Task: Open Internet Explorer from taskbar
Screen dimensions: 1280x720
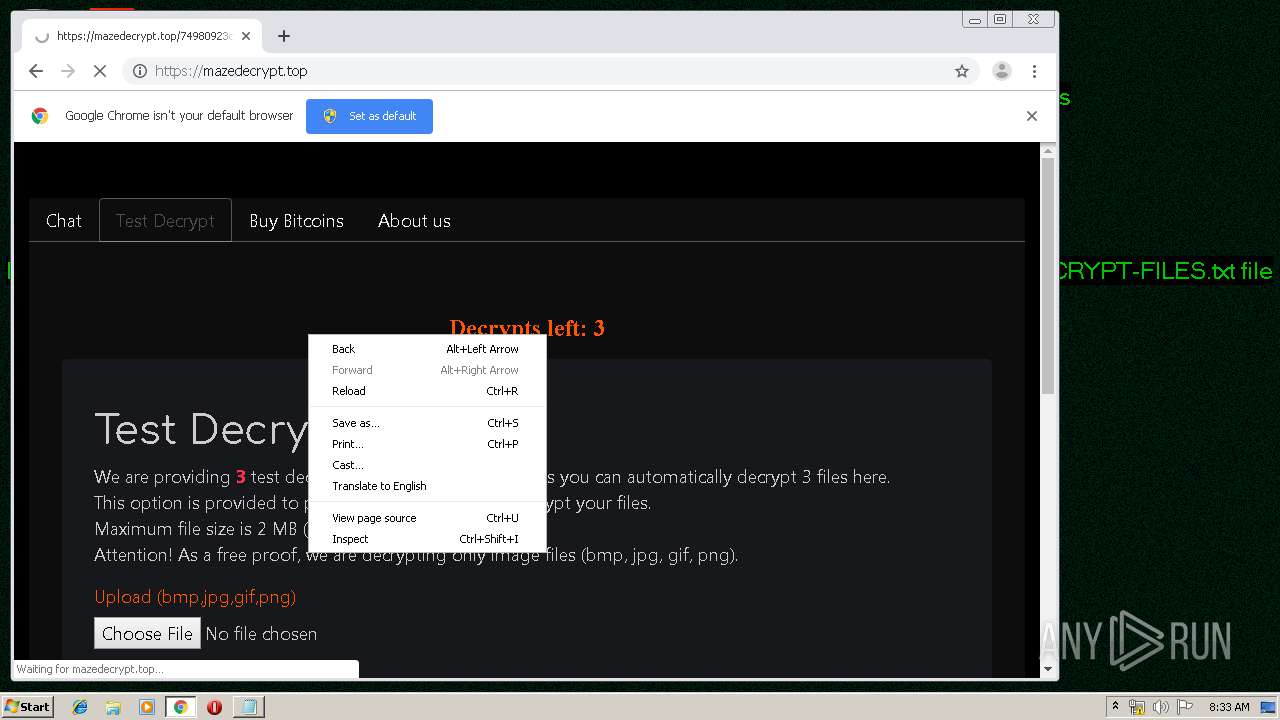Action: [80, 707]
